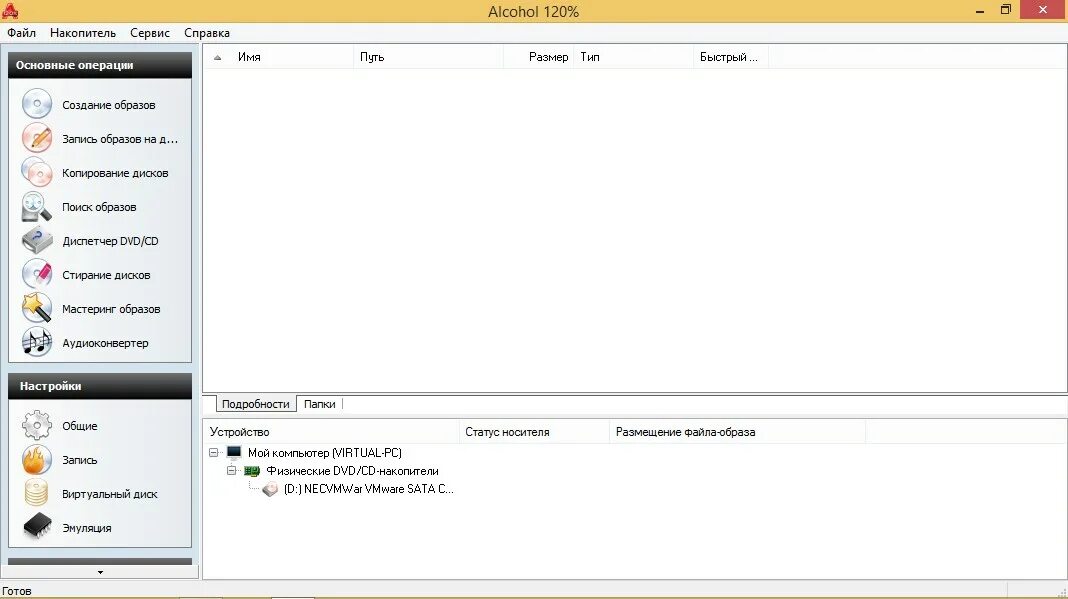Click the Мастеринг образов wand icon
The width and height of the screenshot is (1068, 599).
pyautogui.click(x=37, y=308)
